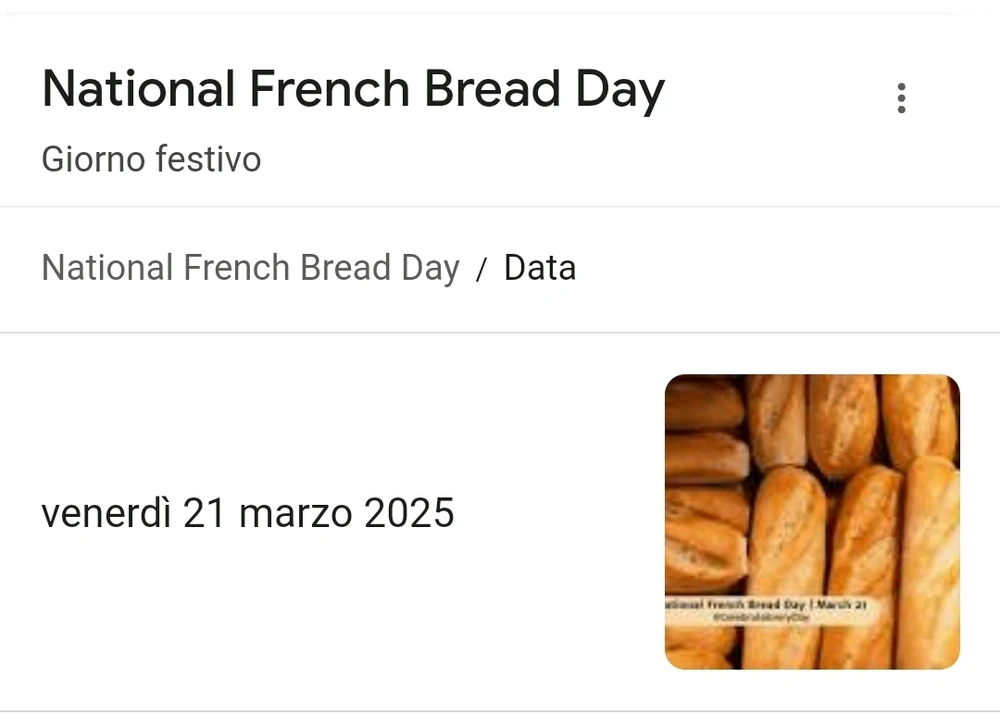This screenshot has width=1000, height=718.
Task: Select the Data breadcrumb item
Action: pos(540,268)
